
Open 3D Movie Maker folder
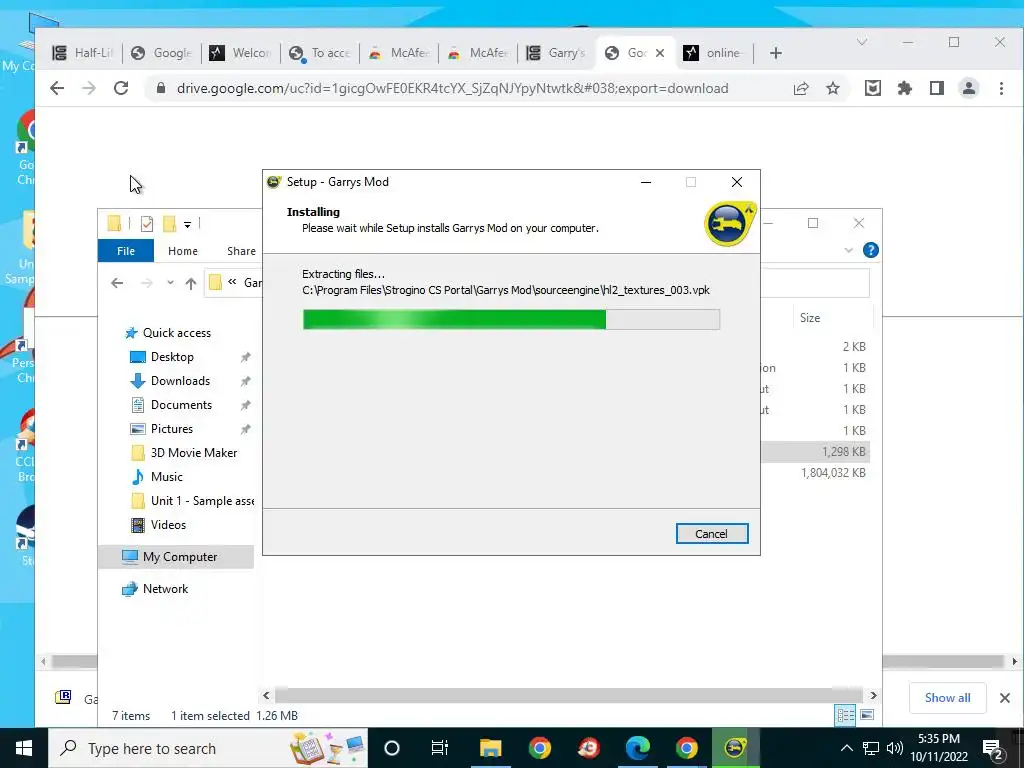pos(184,453)
